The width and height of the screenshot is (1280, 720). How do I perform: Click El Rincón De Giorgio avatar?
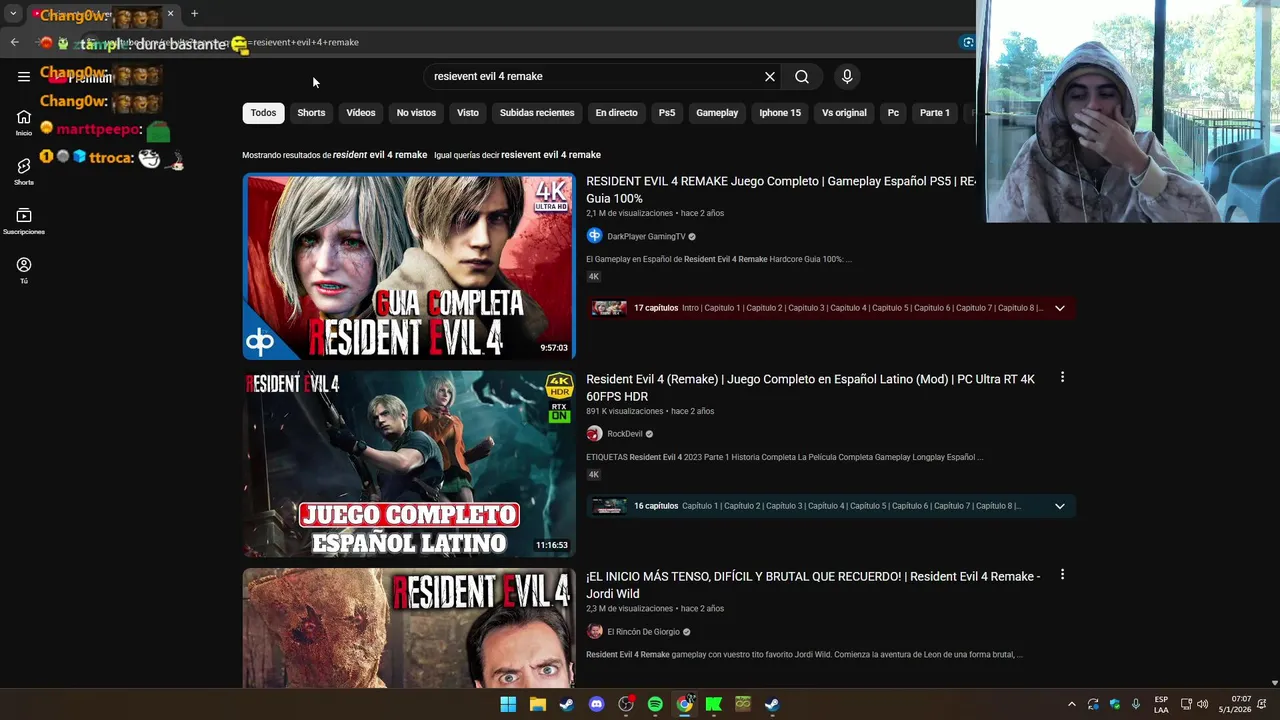[x=594, y=632]
